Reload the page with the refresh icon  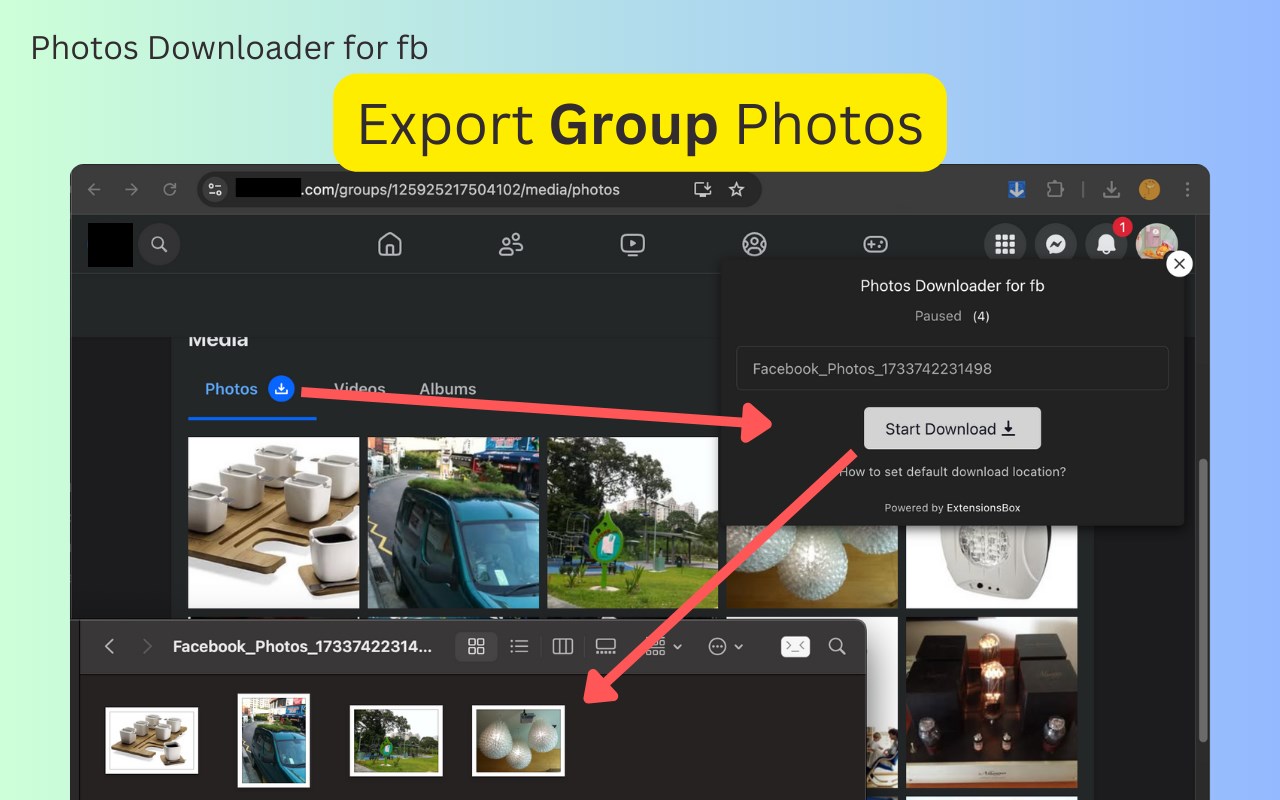coord(169,189)
